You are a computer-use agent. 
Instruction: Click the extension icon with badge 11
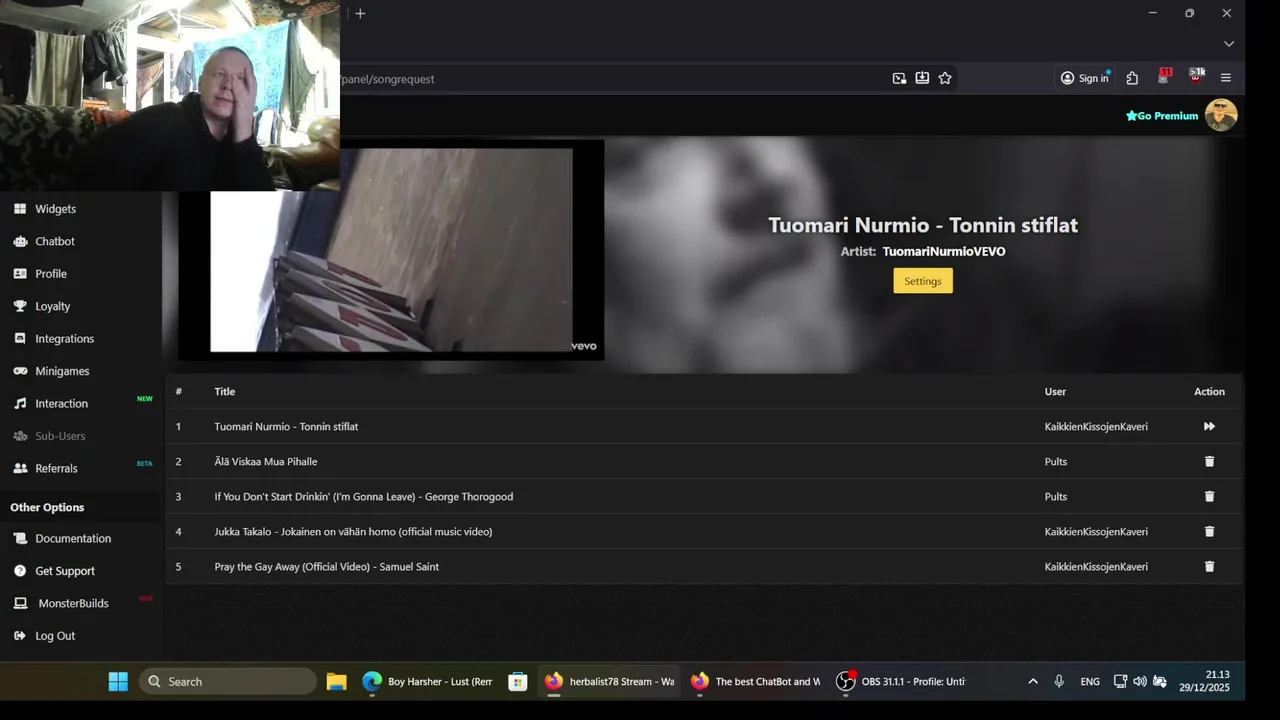(x=1164, y=76)
